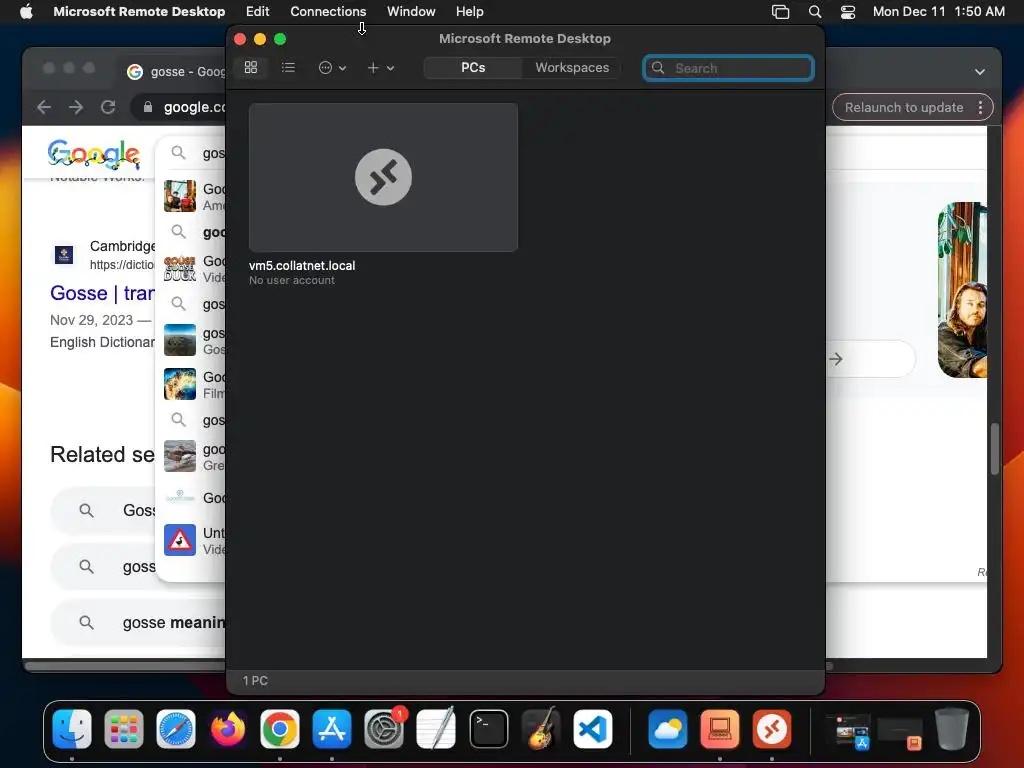
Task: Select the PCs tab
Action: [x=473, y=67]
